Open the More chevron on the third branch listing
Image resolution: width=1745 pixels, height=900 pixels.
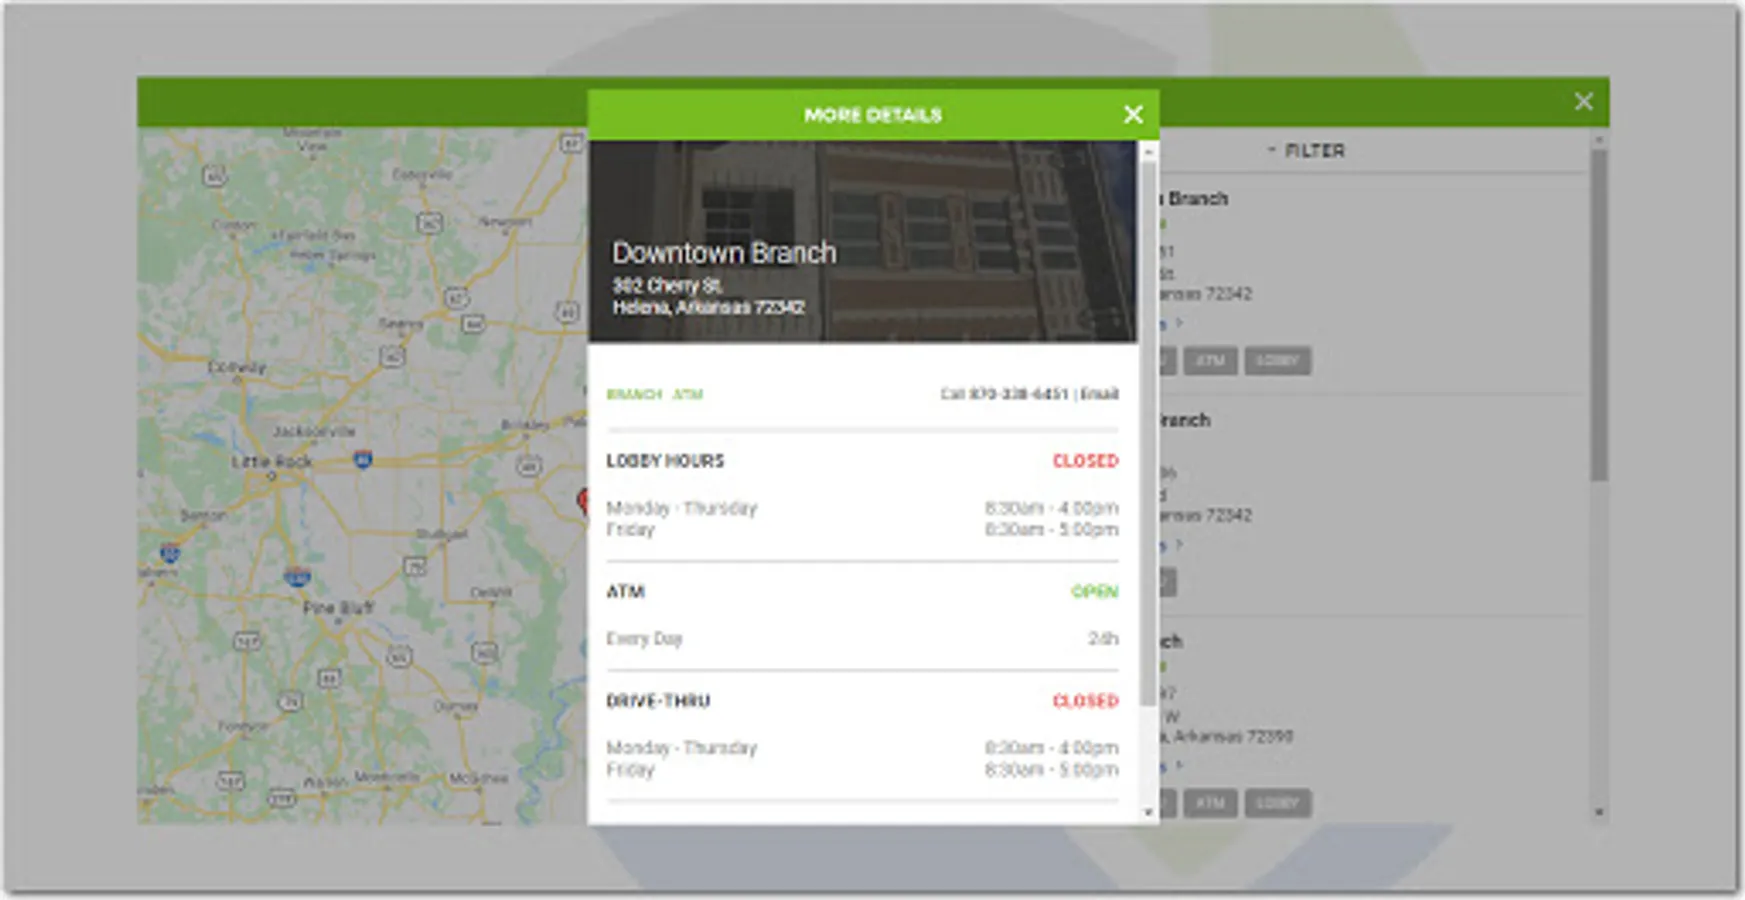1178,765
